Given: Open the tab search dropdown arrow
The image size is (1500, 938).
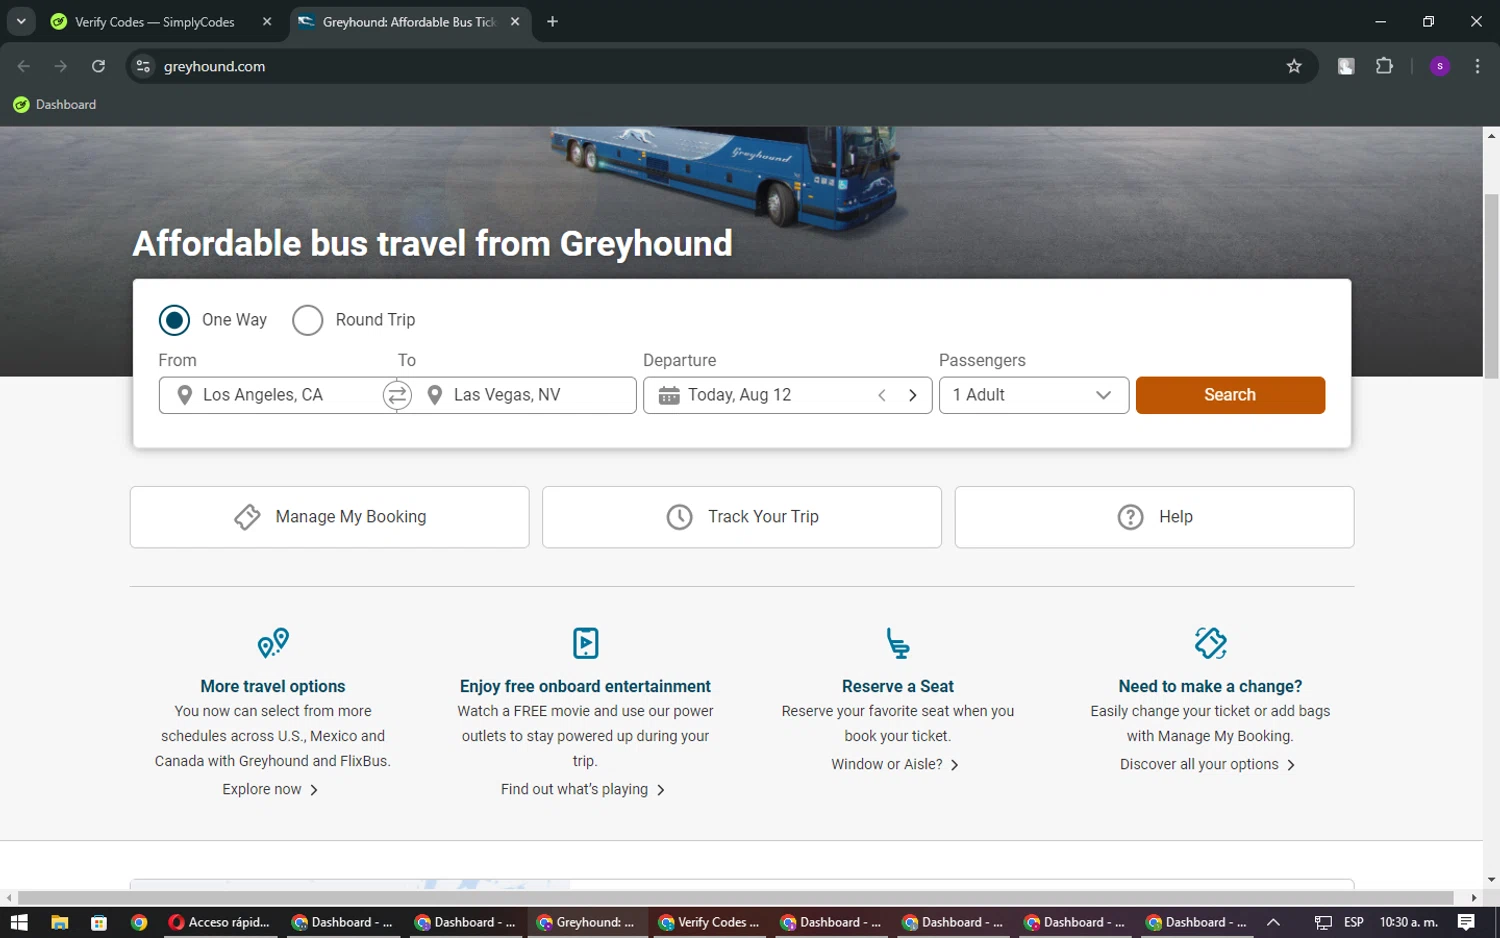Looking at the screenshot, I should 21,21.
